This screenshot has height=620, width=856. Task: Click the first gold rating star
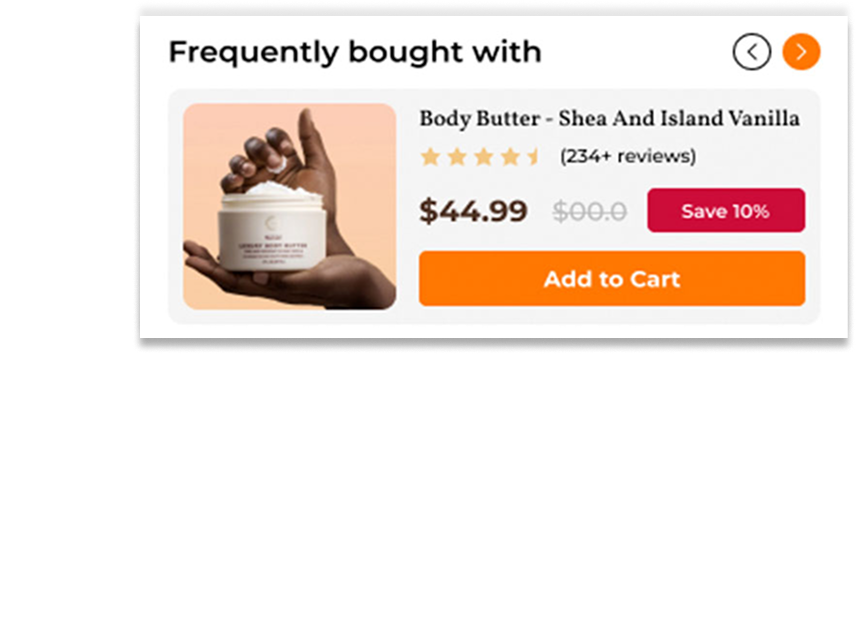(430, 157)
